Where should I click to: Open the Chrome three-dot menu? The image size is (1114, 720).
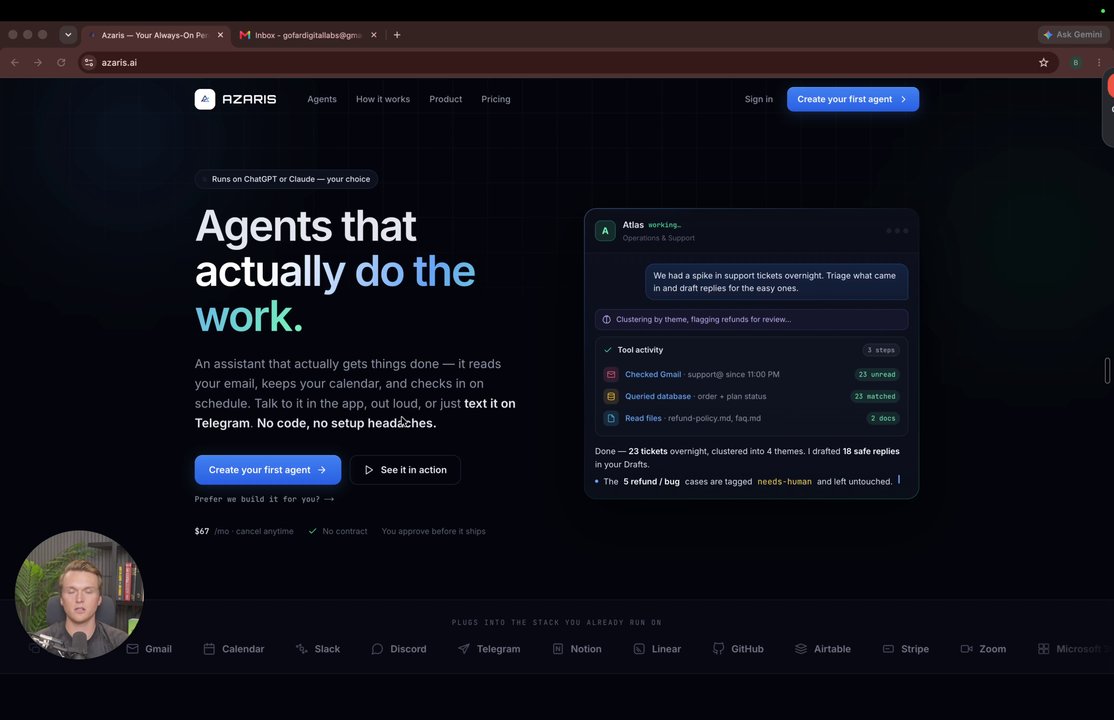coord(1099,63)
